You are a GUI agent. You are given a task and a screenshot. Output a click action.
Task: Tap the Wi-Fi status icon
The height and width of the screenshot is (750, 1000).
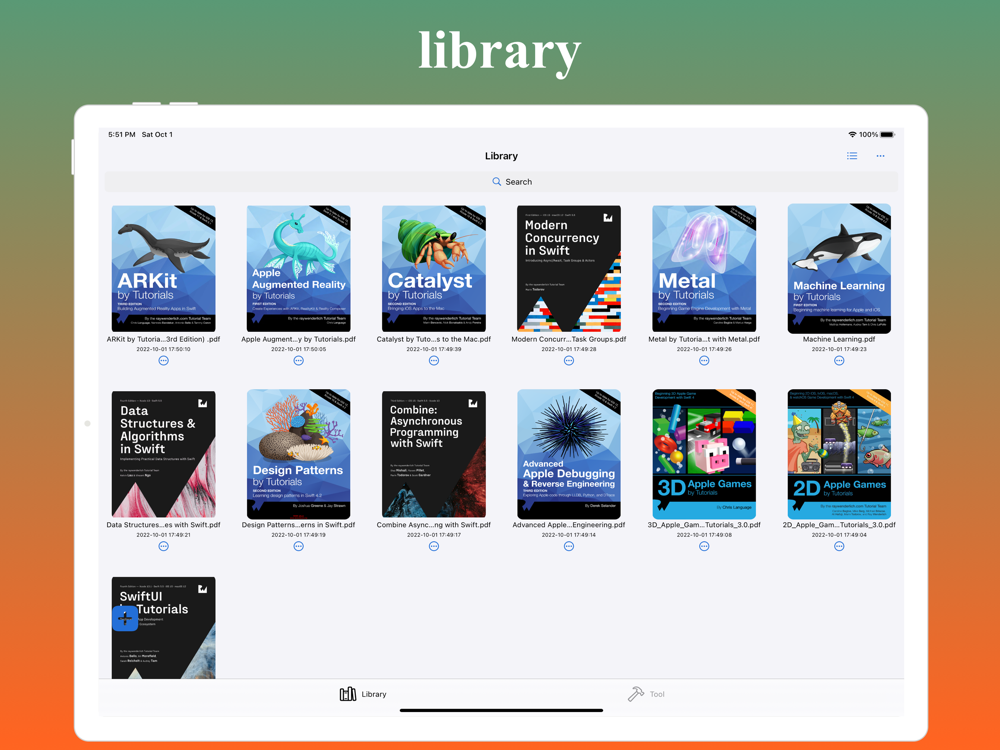(852, 135)
